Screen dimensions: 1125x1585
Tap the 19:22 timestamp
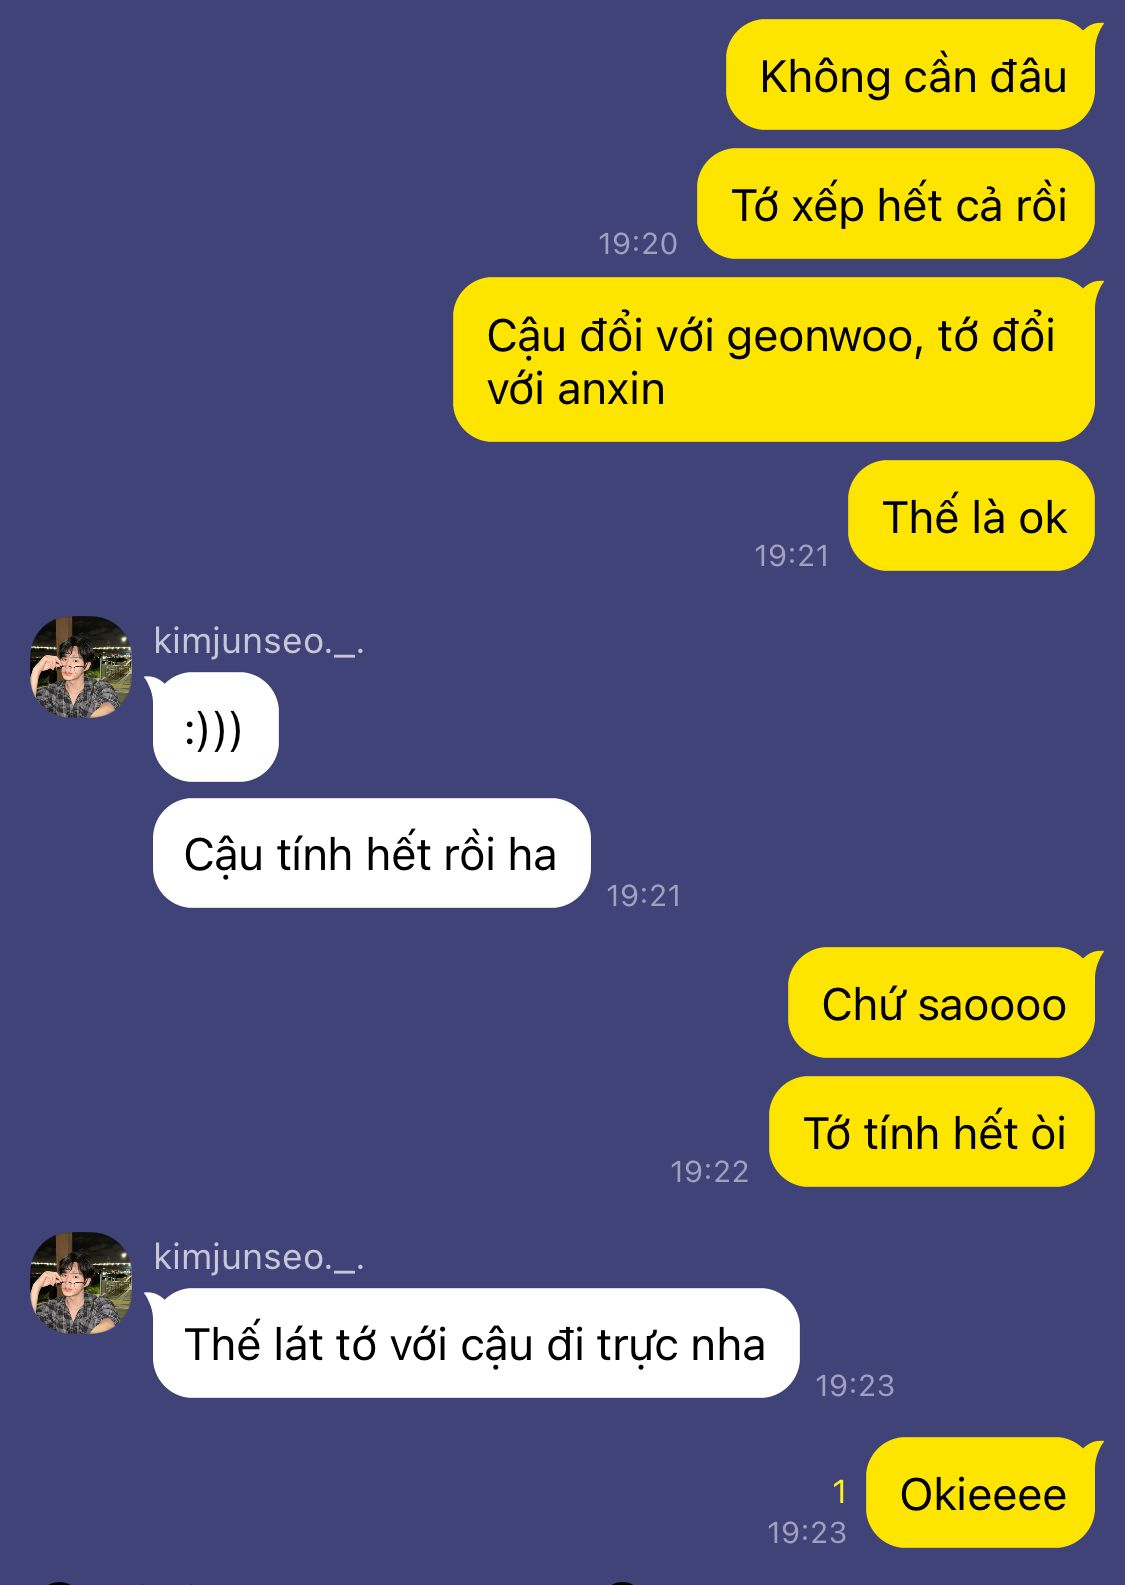(x=710, y=1171)
